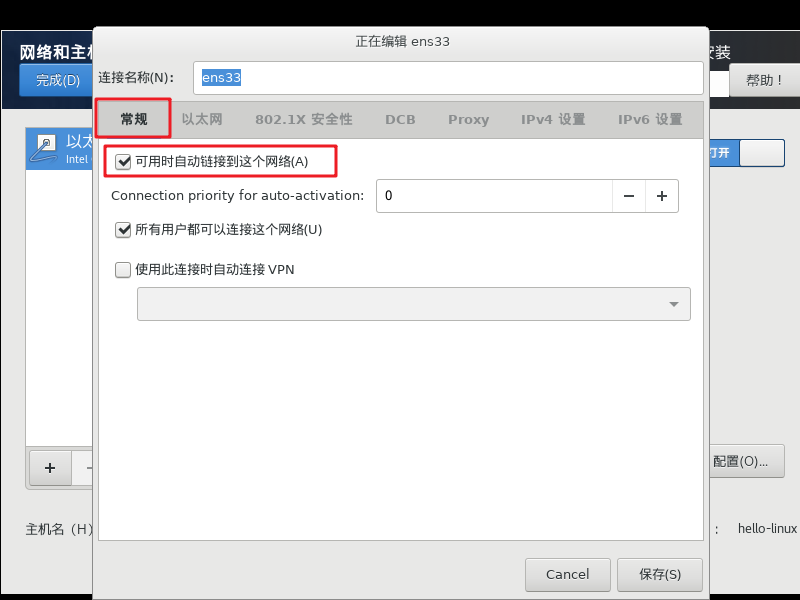Screen dimensions: 800x600
Task: Click the 帮助! button behind the dialog
Action: pos(764,80)
